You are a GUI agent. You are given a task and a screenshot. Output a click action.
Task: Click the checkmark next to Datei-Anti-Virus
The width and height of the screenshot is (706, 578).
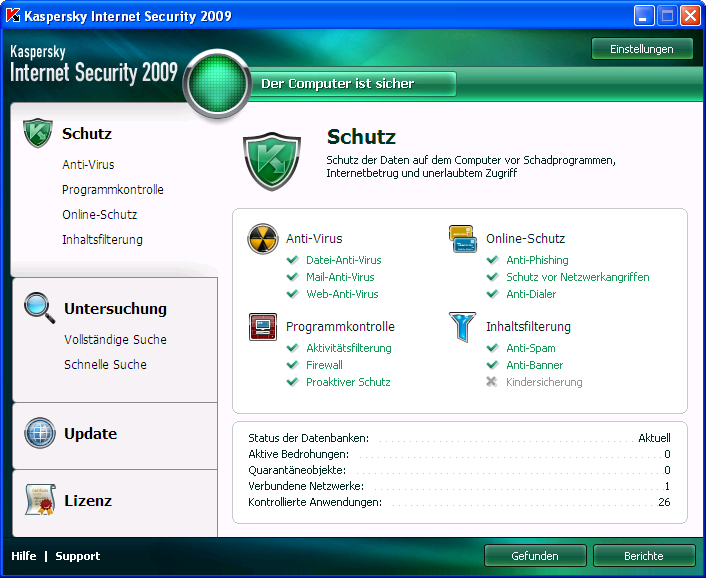tap(293, 260)
